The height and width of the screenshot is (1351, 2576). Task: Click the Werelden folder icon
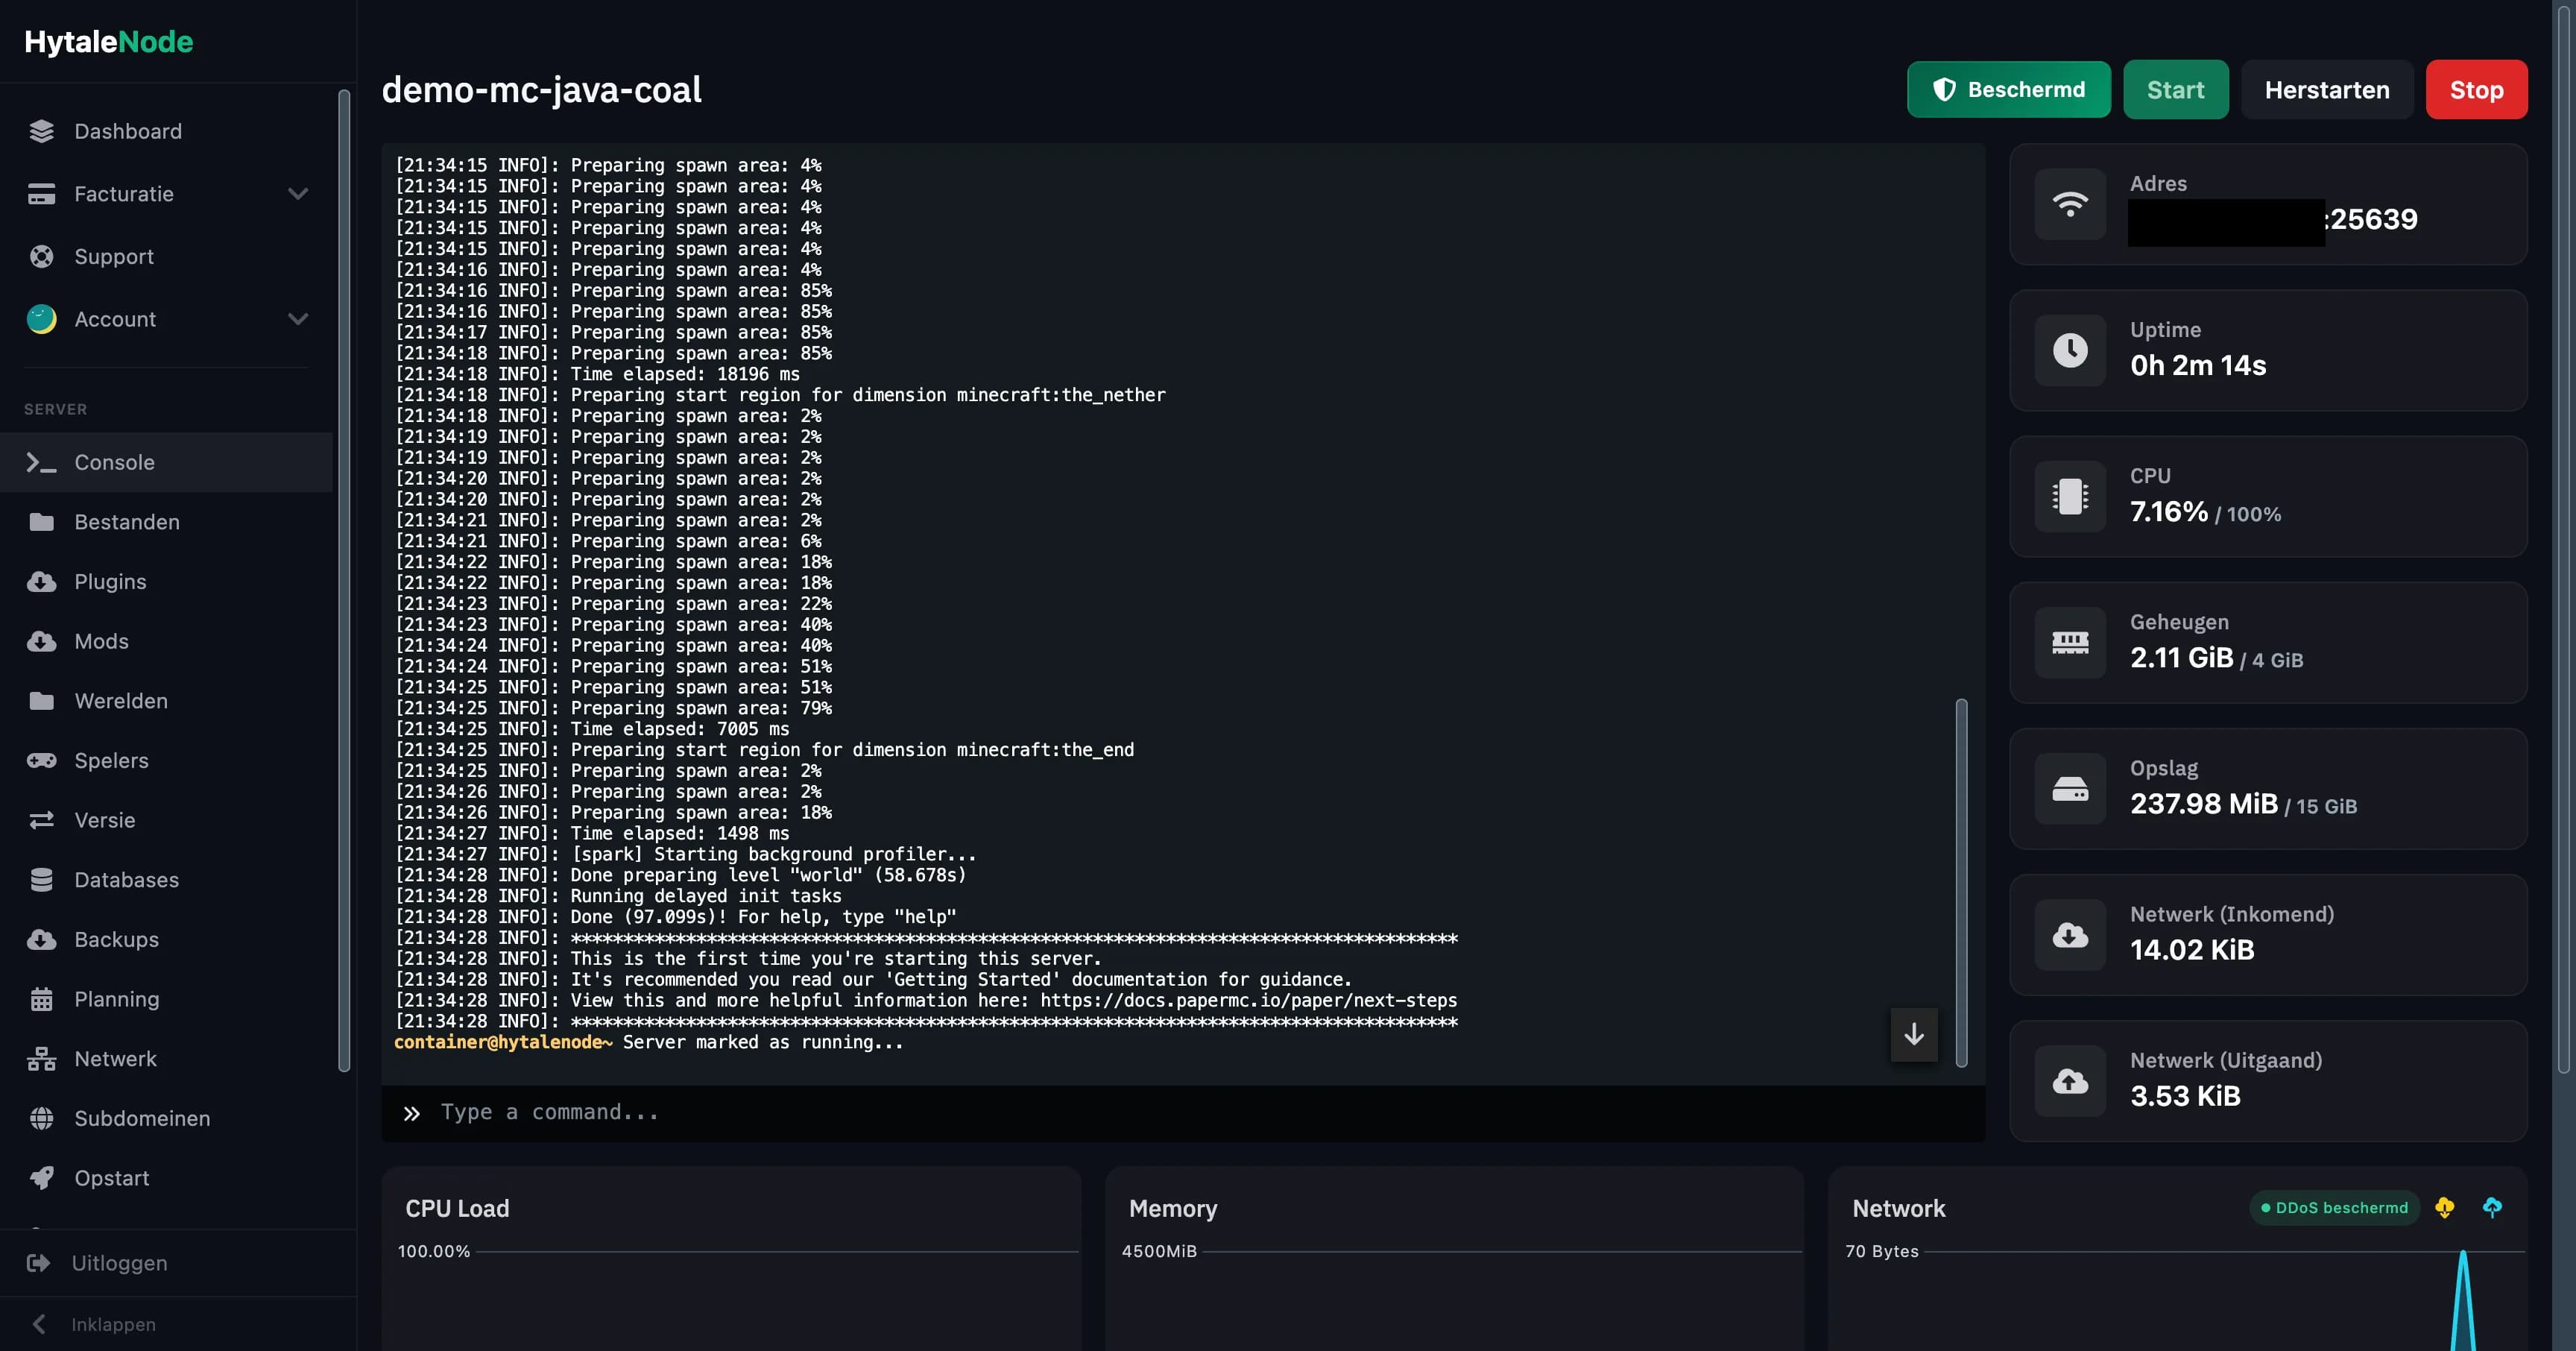click(41, 700)
